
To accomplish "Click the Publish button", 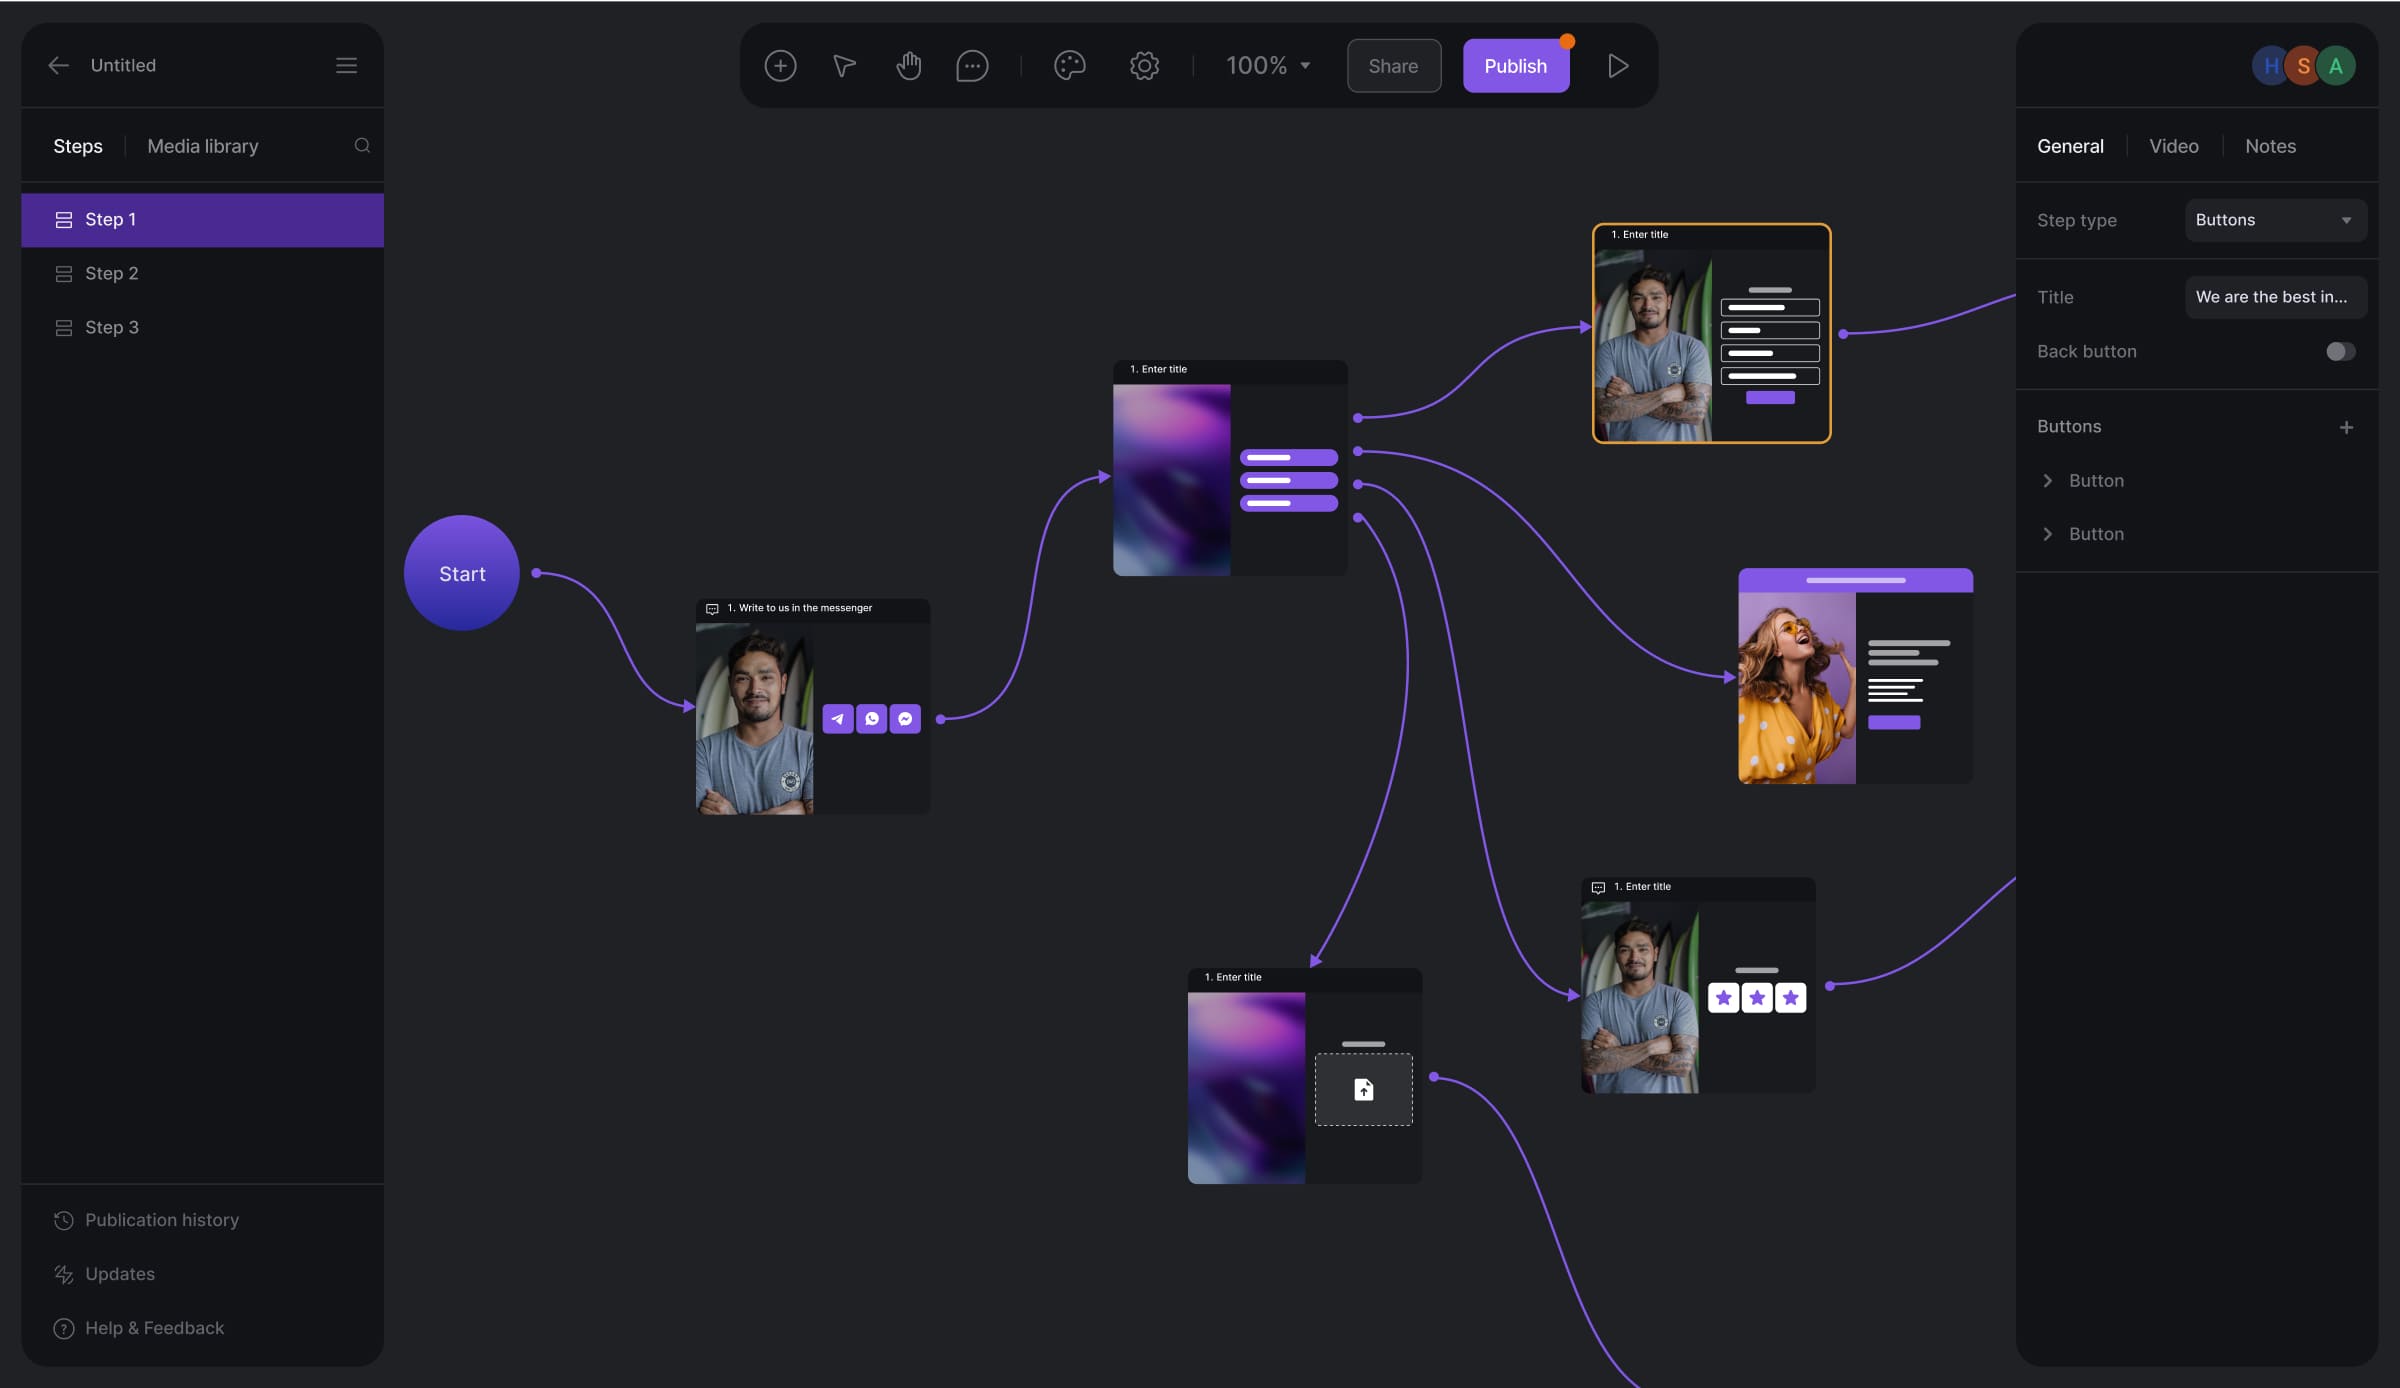I will 1515,66.
